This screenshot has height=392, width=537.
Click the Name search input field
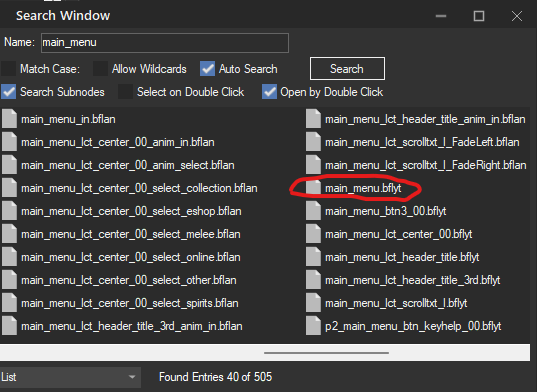pyautogui.click(x=165, y=43)
